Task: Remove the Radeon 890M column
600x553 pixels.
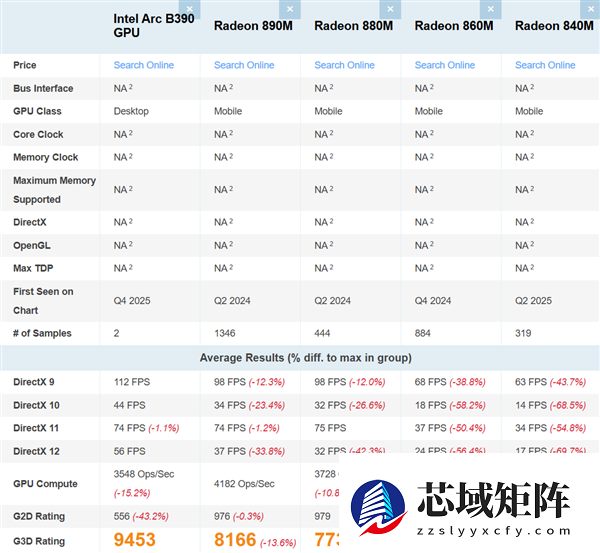Action: (x=290, y=9)
